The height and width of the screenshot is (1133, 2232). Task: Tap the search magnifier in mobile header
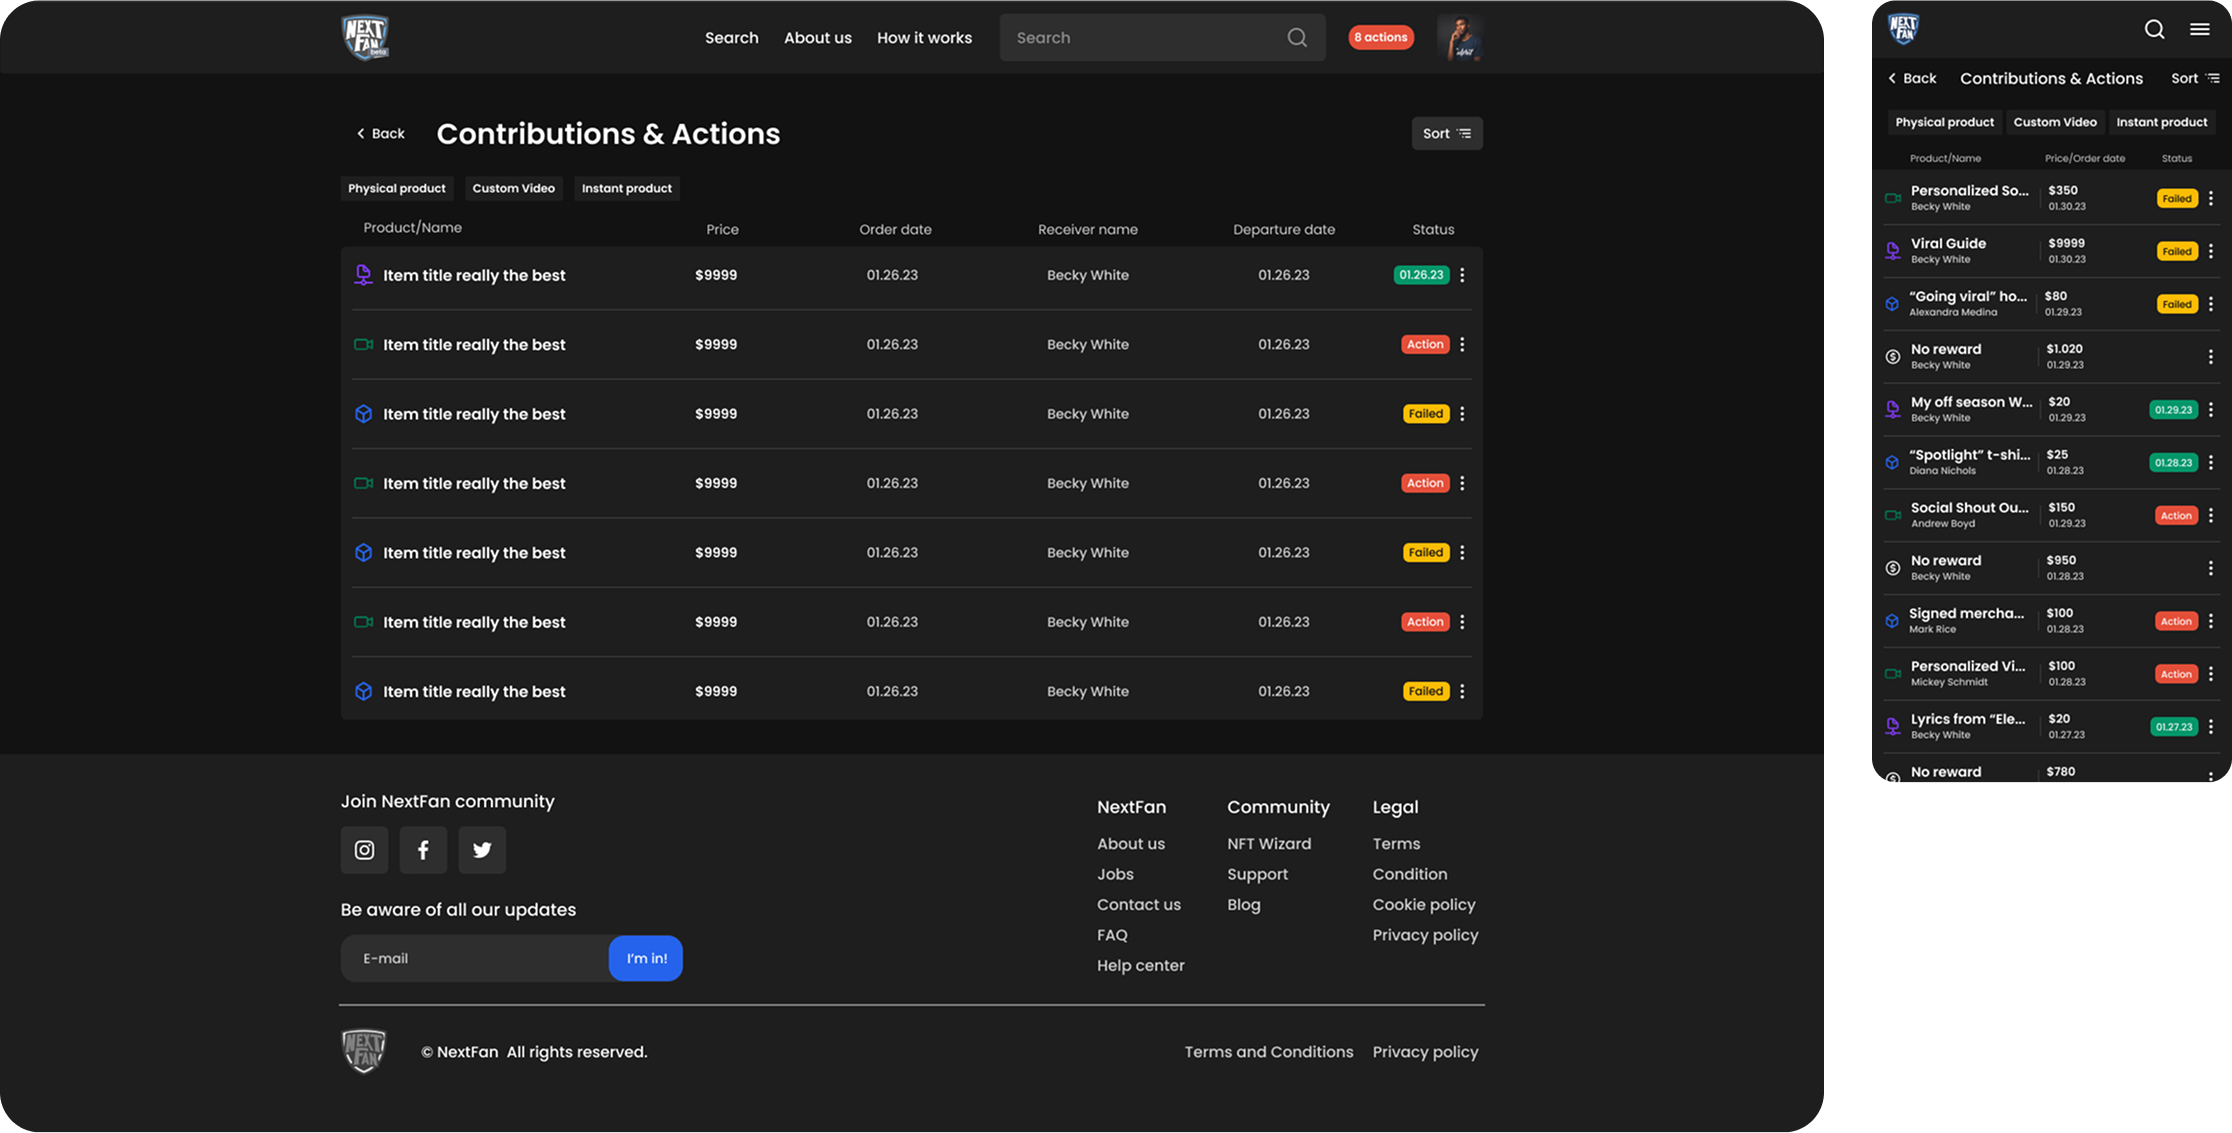(2155, 29)
